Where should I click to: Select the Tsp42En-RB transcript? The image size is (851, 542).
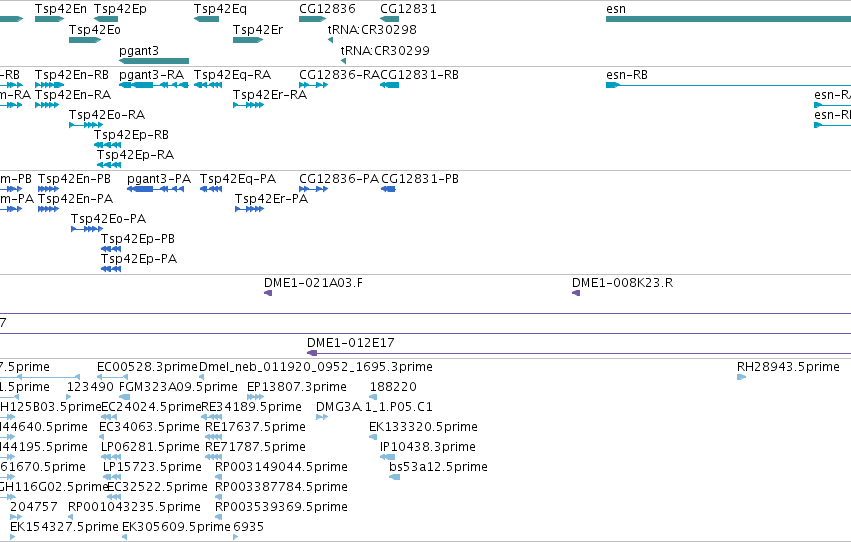(49, 85)
